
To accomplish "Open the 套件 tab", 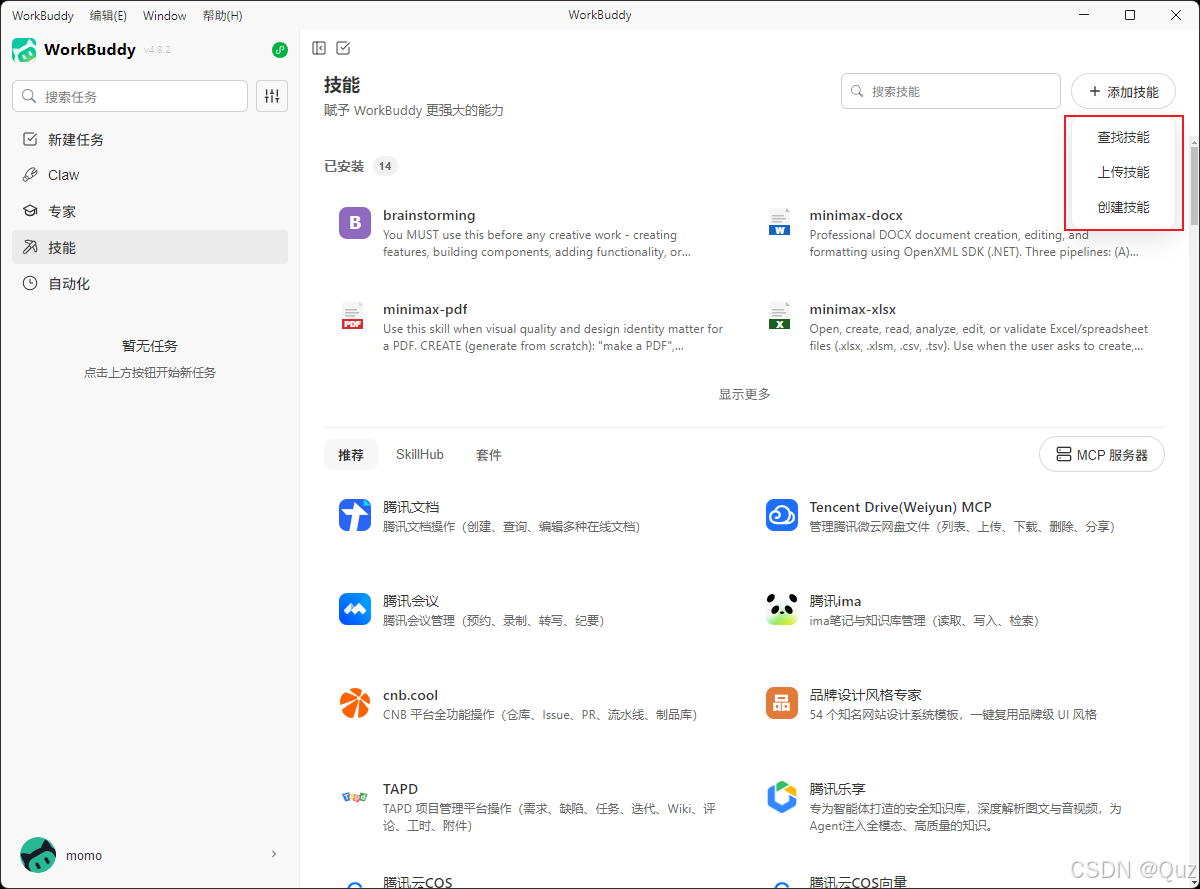I will (488, 453).
